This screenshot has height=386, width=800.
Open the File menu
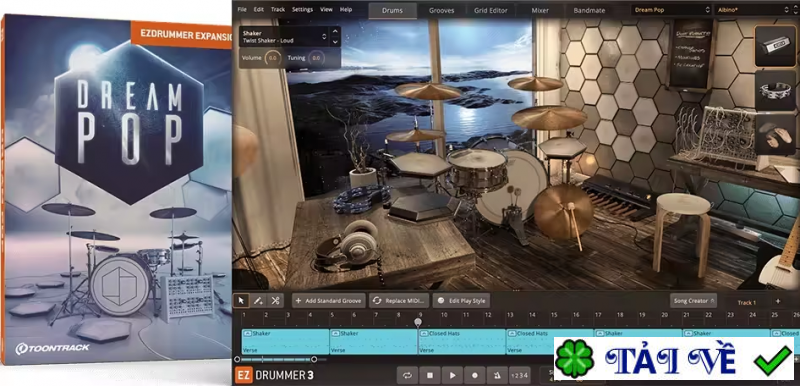pyautogui.click(x=242, y=9)
